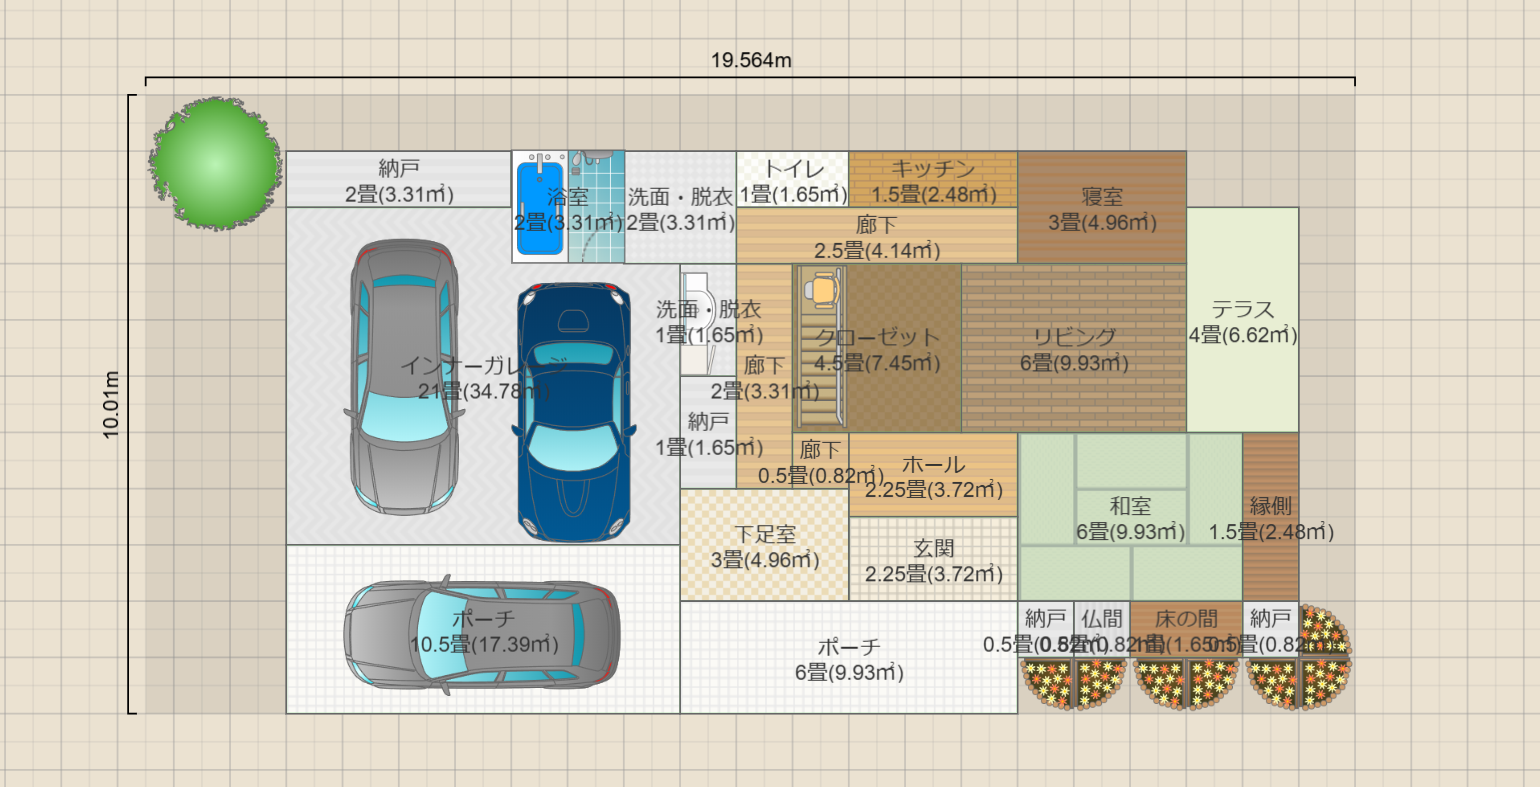Select the 納戸 room below 縁側
This screenshot has width=1540, height=787.
(x=1271, y=629)
